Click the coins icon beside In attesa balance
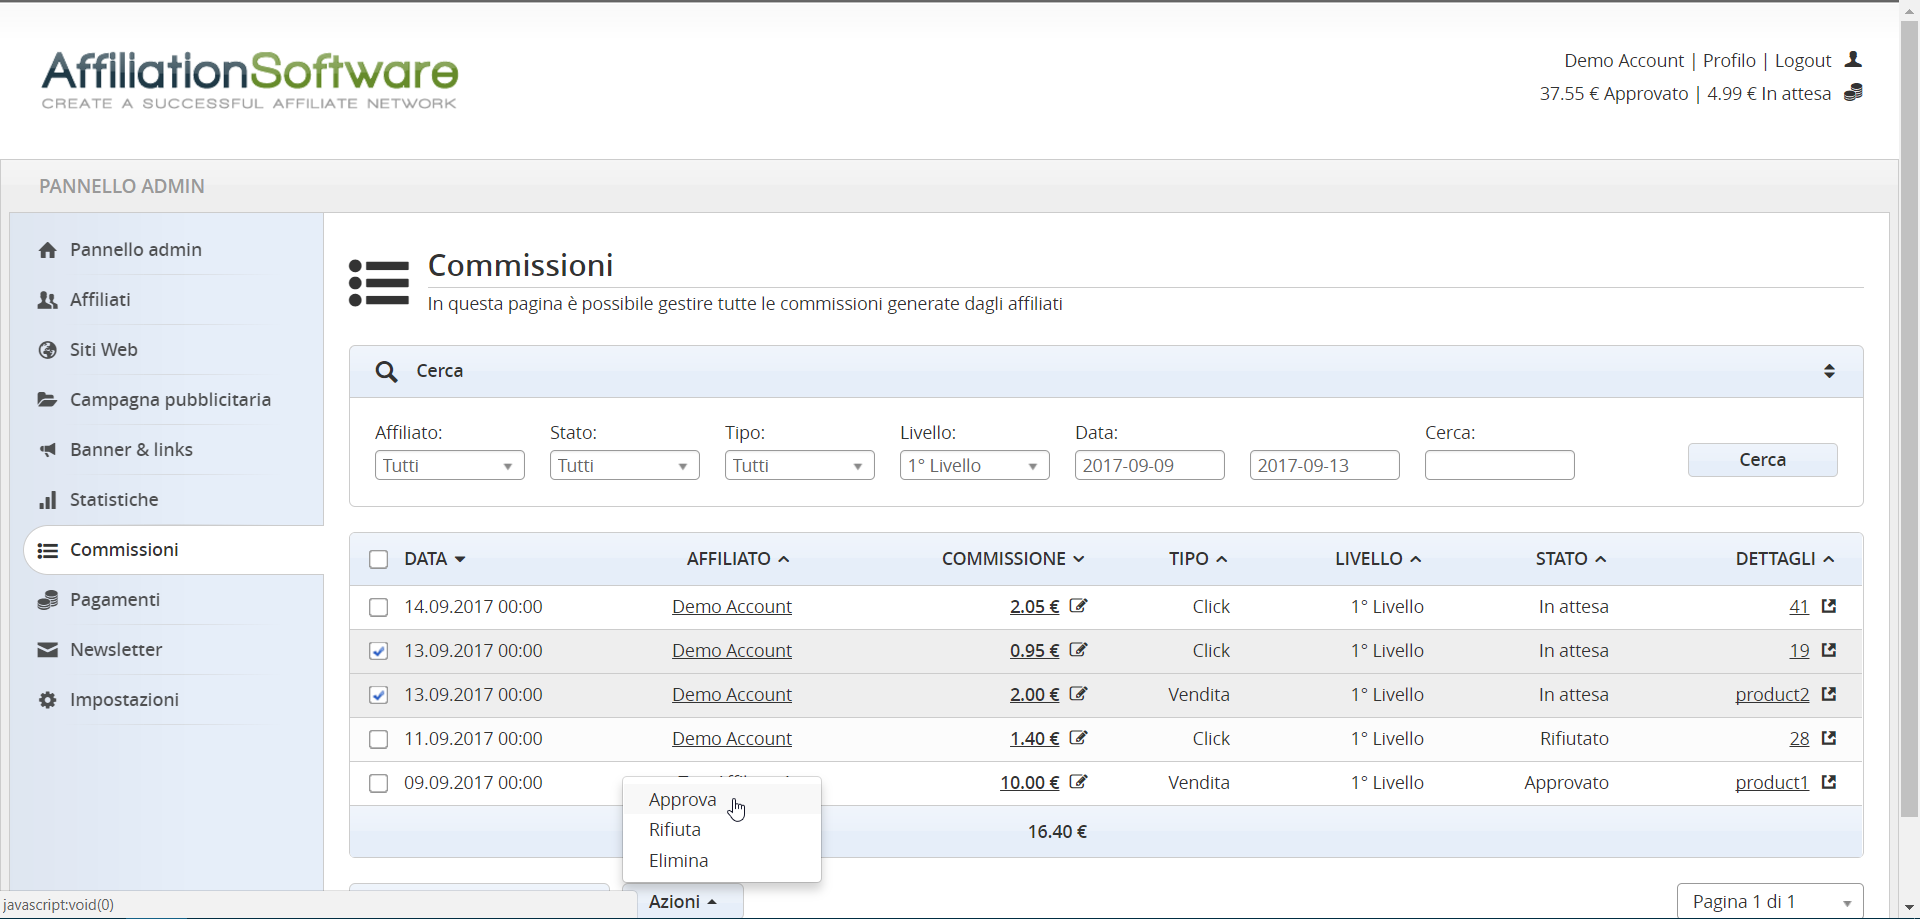Image resolution: width=1920 pixels, height=919 pixels. pos(1853,93)
